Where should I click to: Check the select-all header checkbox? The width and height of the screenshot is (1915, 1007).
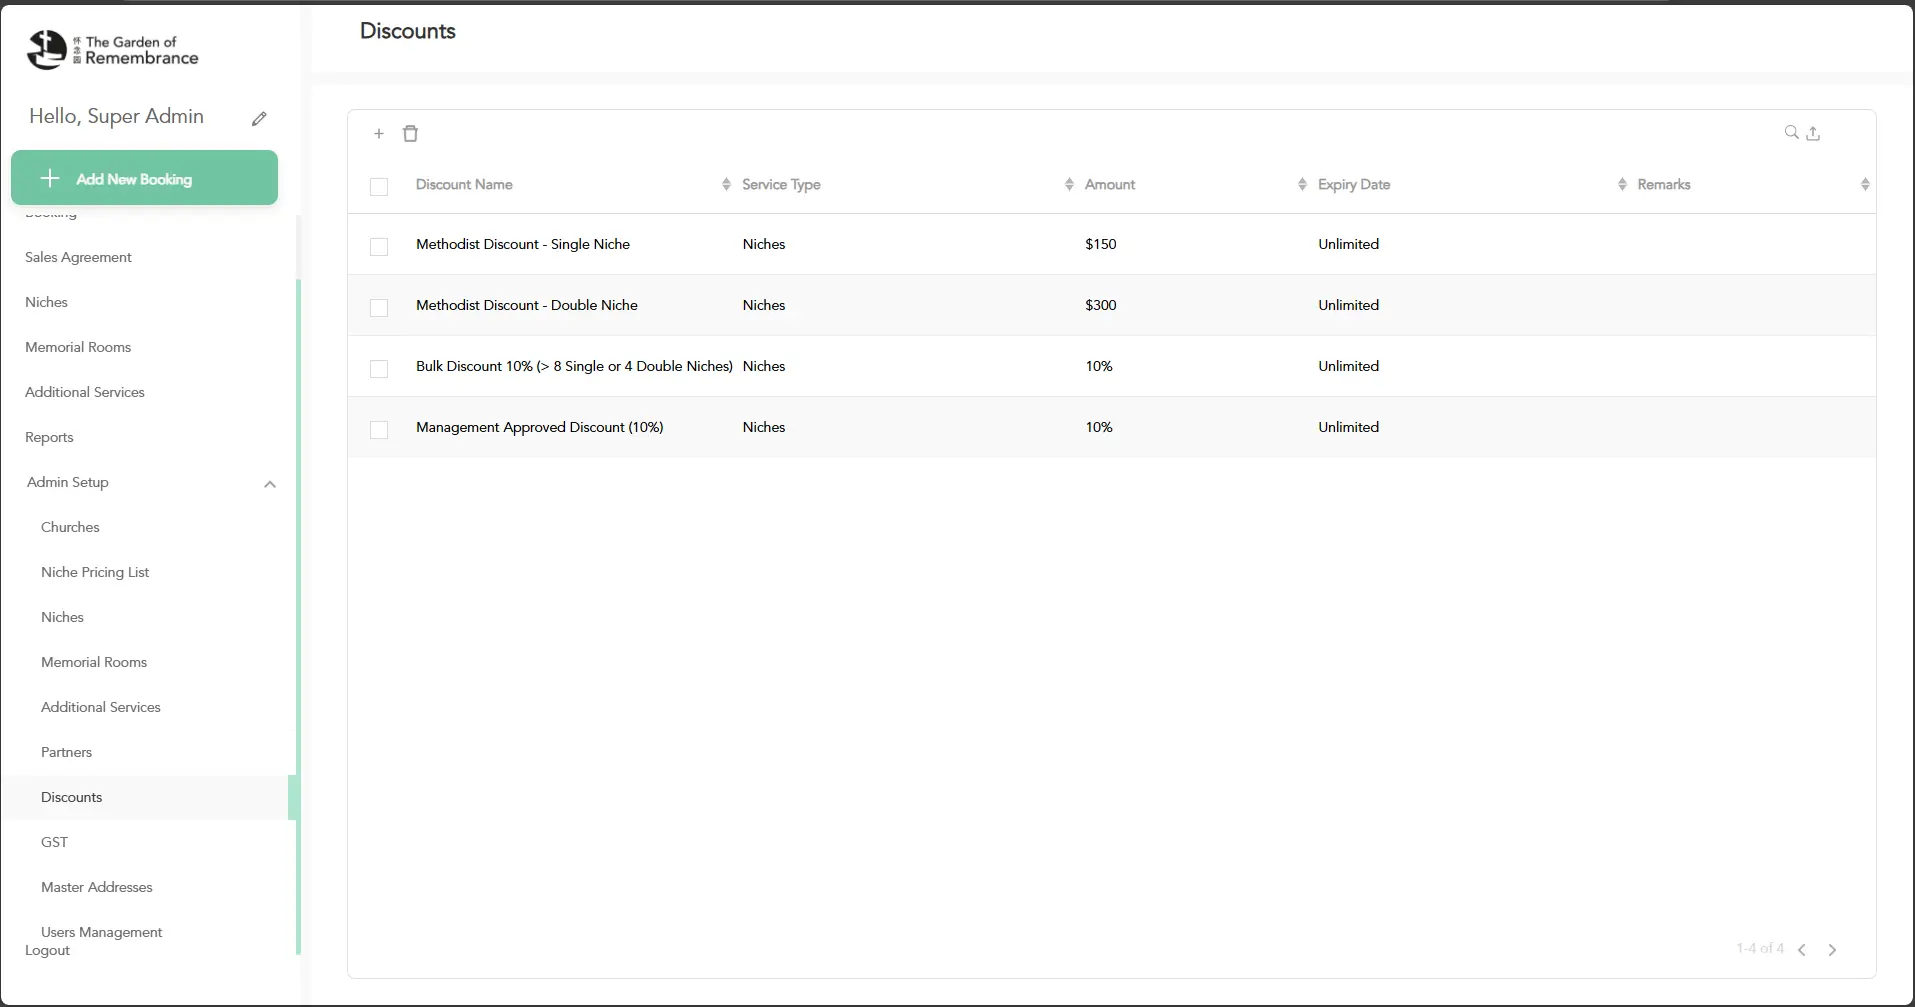pyautogui.click(x=379, y=187)
